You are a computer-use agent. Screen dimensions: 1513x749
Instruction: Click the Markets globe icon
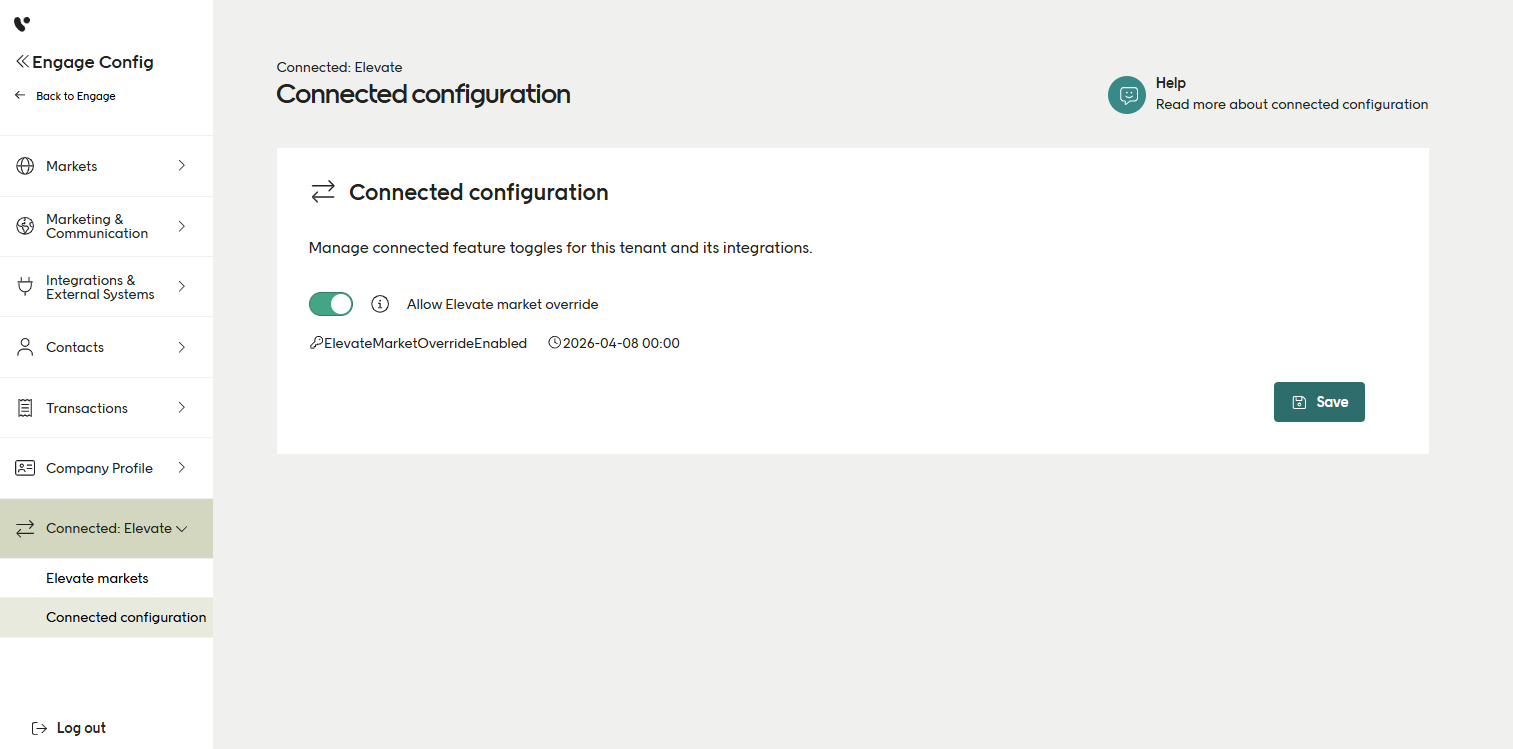25,166
